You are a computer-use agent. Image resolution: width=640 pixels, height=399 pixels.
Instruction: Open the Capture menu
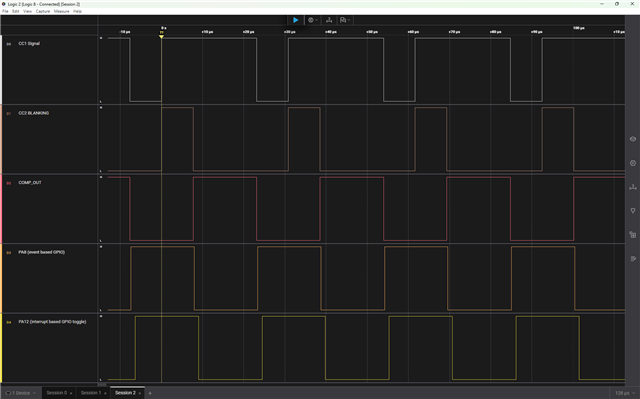tap(43, 11)
